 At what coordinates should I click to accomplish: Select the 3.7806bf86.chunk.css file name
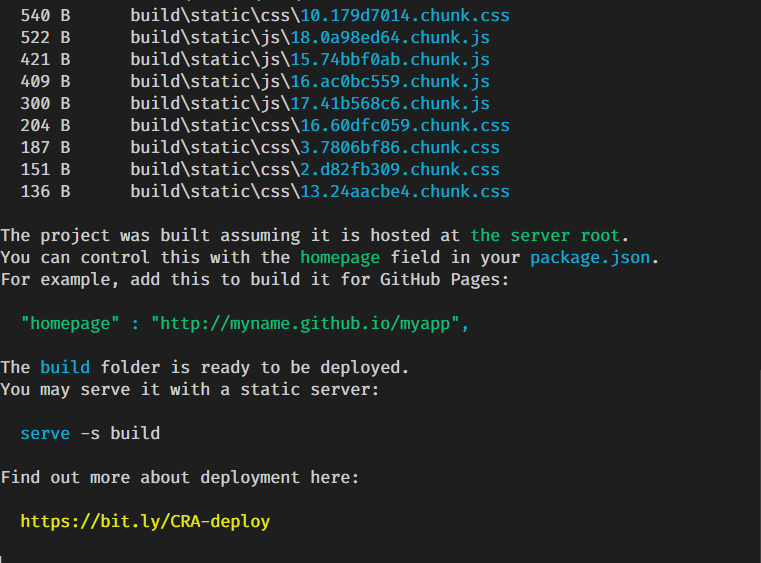pos(400,148)
